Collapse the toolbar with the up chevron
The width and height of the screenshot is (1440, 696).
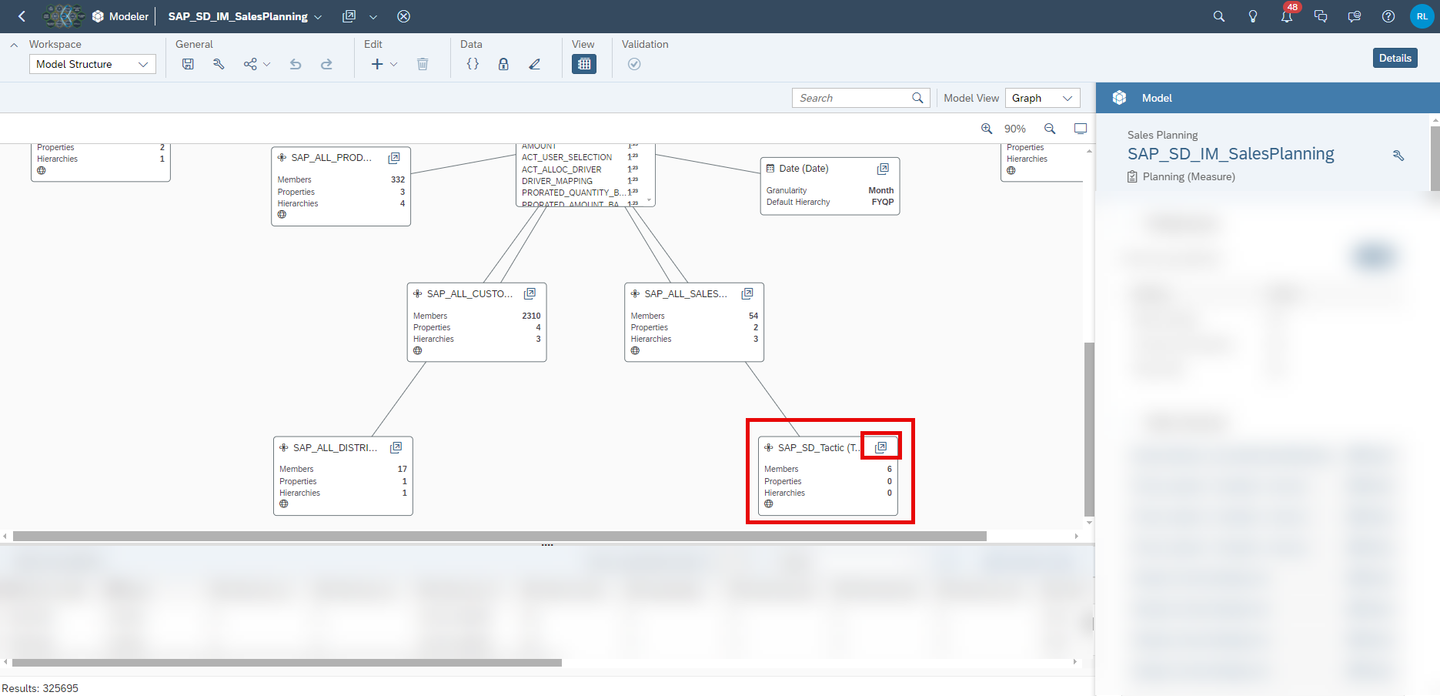click(x=14, y=45)
